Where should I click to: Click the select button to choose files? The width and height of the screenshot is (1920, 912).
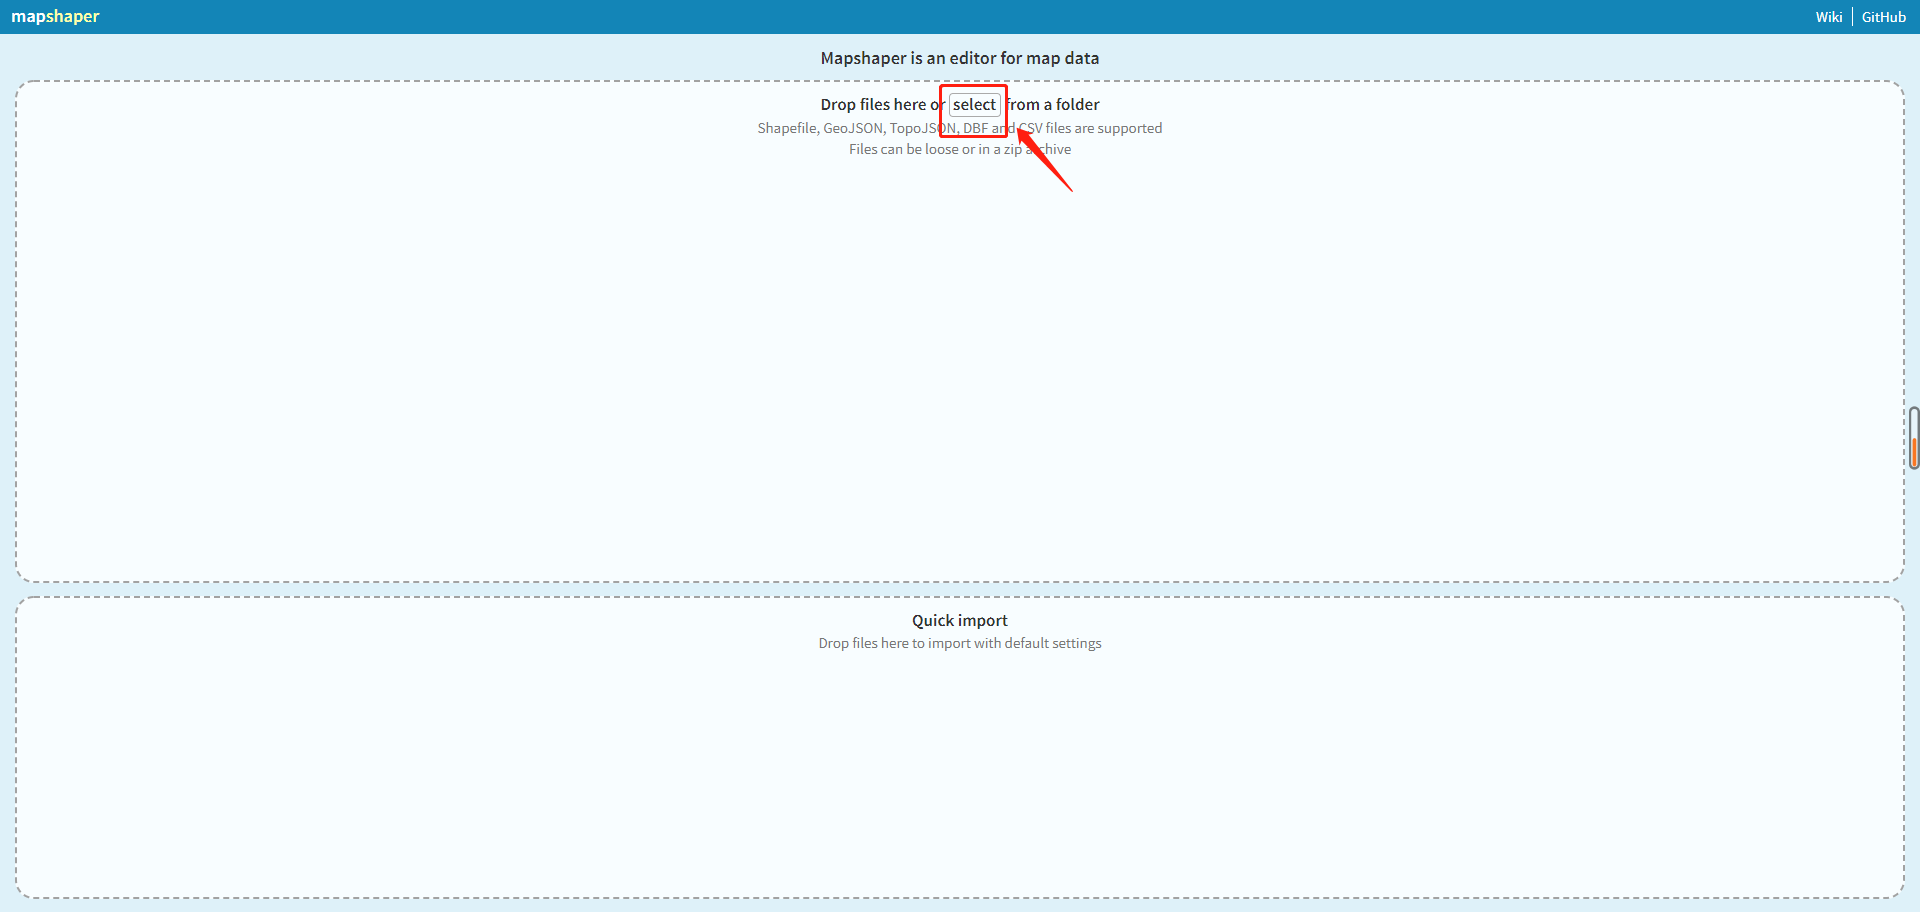pyautogui.click(x=974, y=104)
